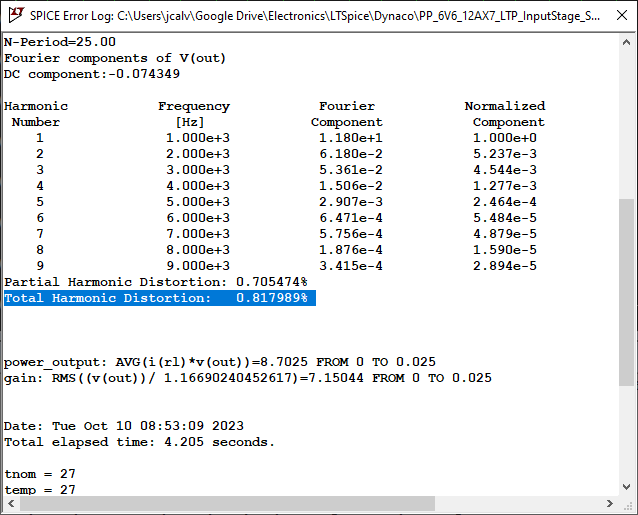
Task: Click the Total elapsed time line
Action: click(x=140, y=442)
